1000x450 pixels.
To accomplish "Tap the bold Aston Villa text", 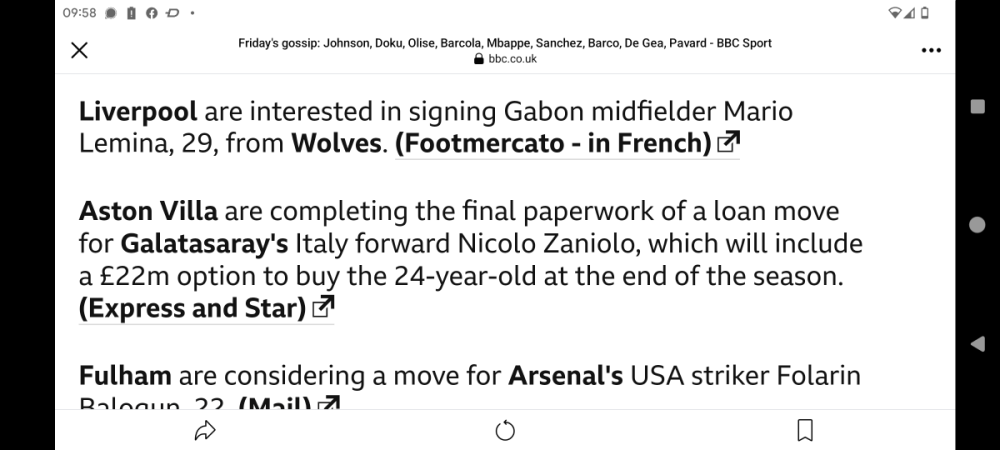I will pyautogui.click(x=147, y=212).
